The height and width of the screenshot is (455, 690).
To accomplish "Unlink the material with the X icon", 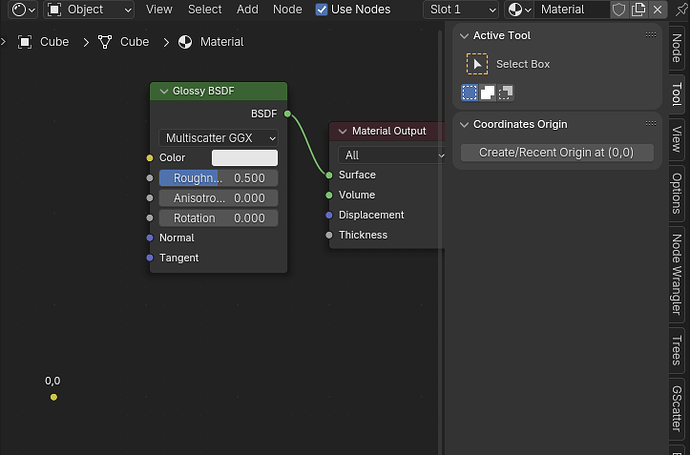I will point(657,9).
